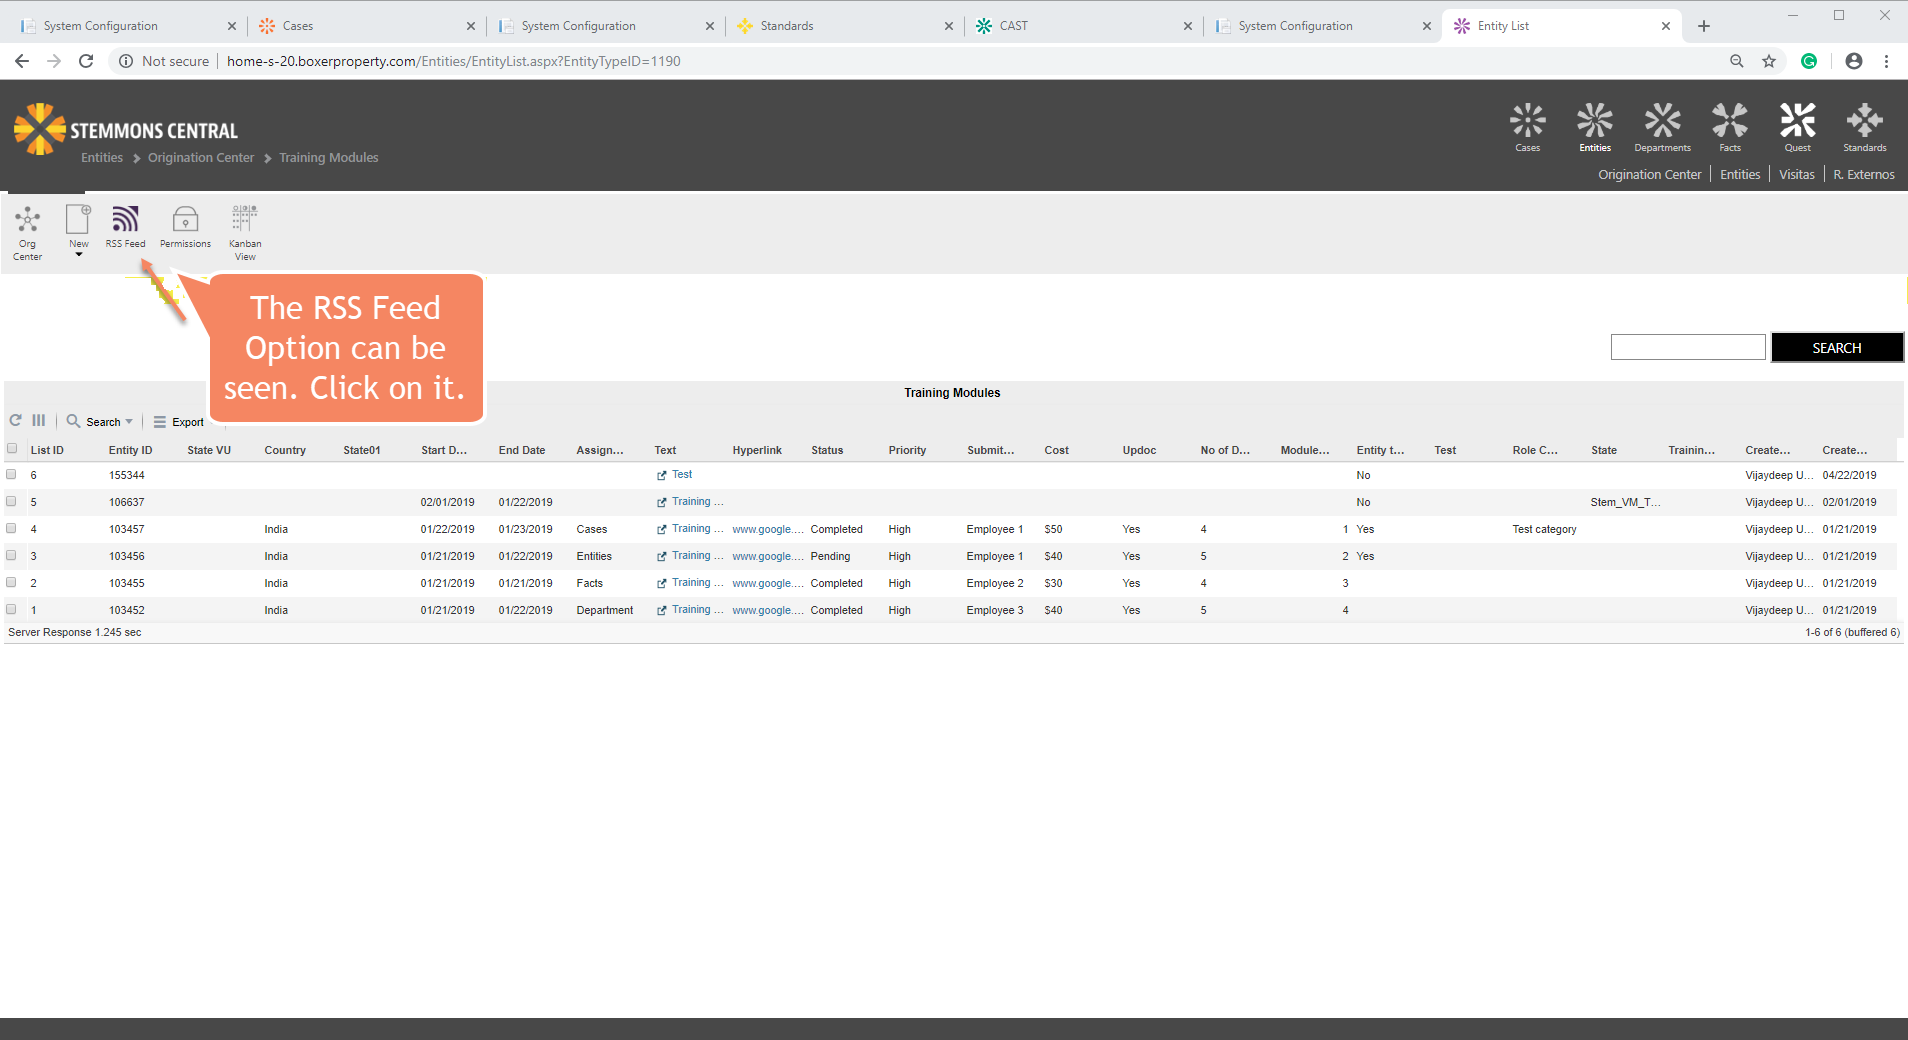The width and height of the screenshot is (1908, 1040).
Task: Open the Test entity link
Action: click(682, 475)
